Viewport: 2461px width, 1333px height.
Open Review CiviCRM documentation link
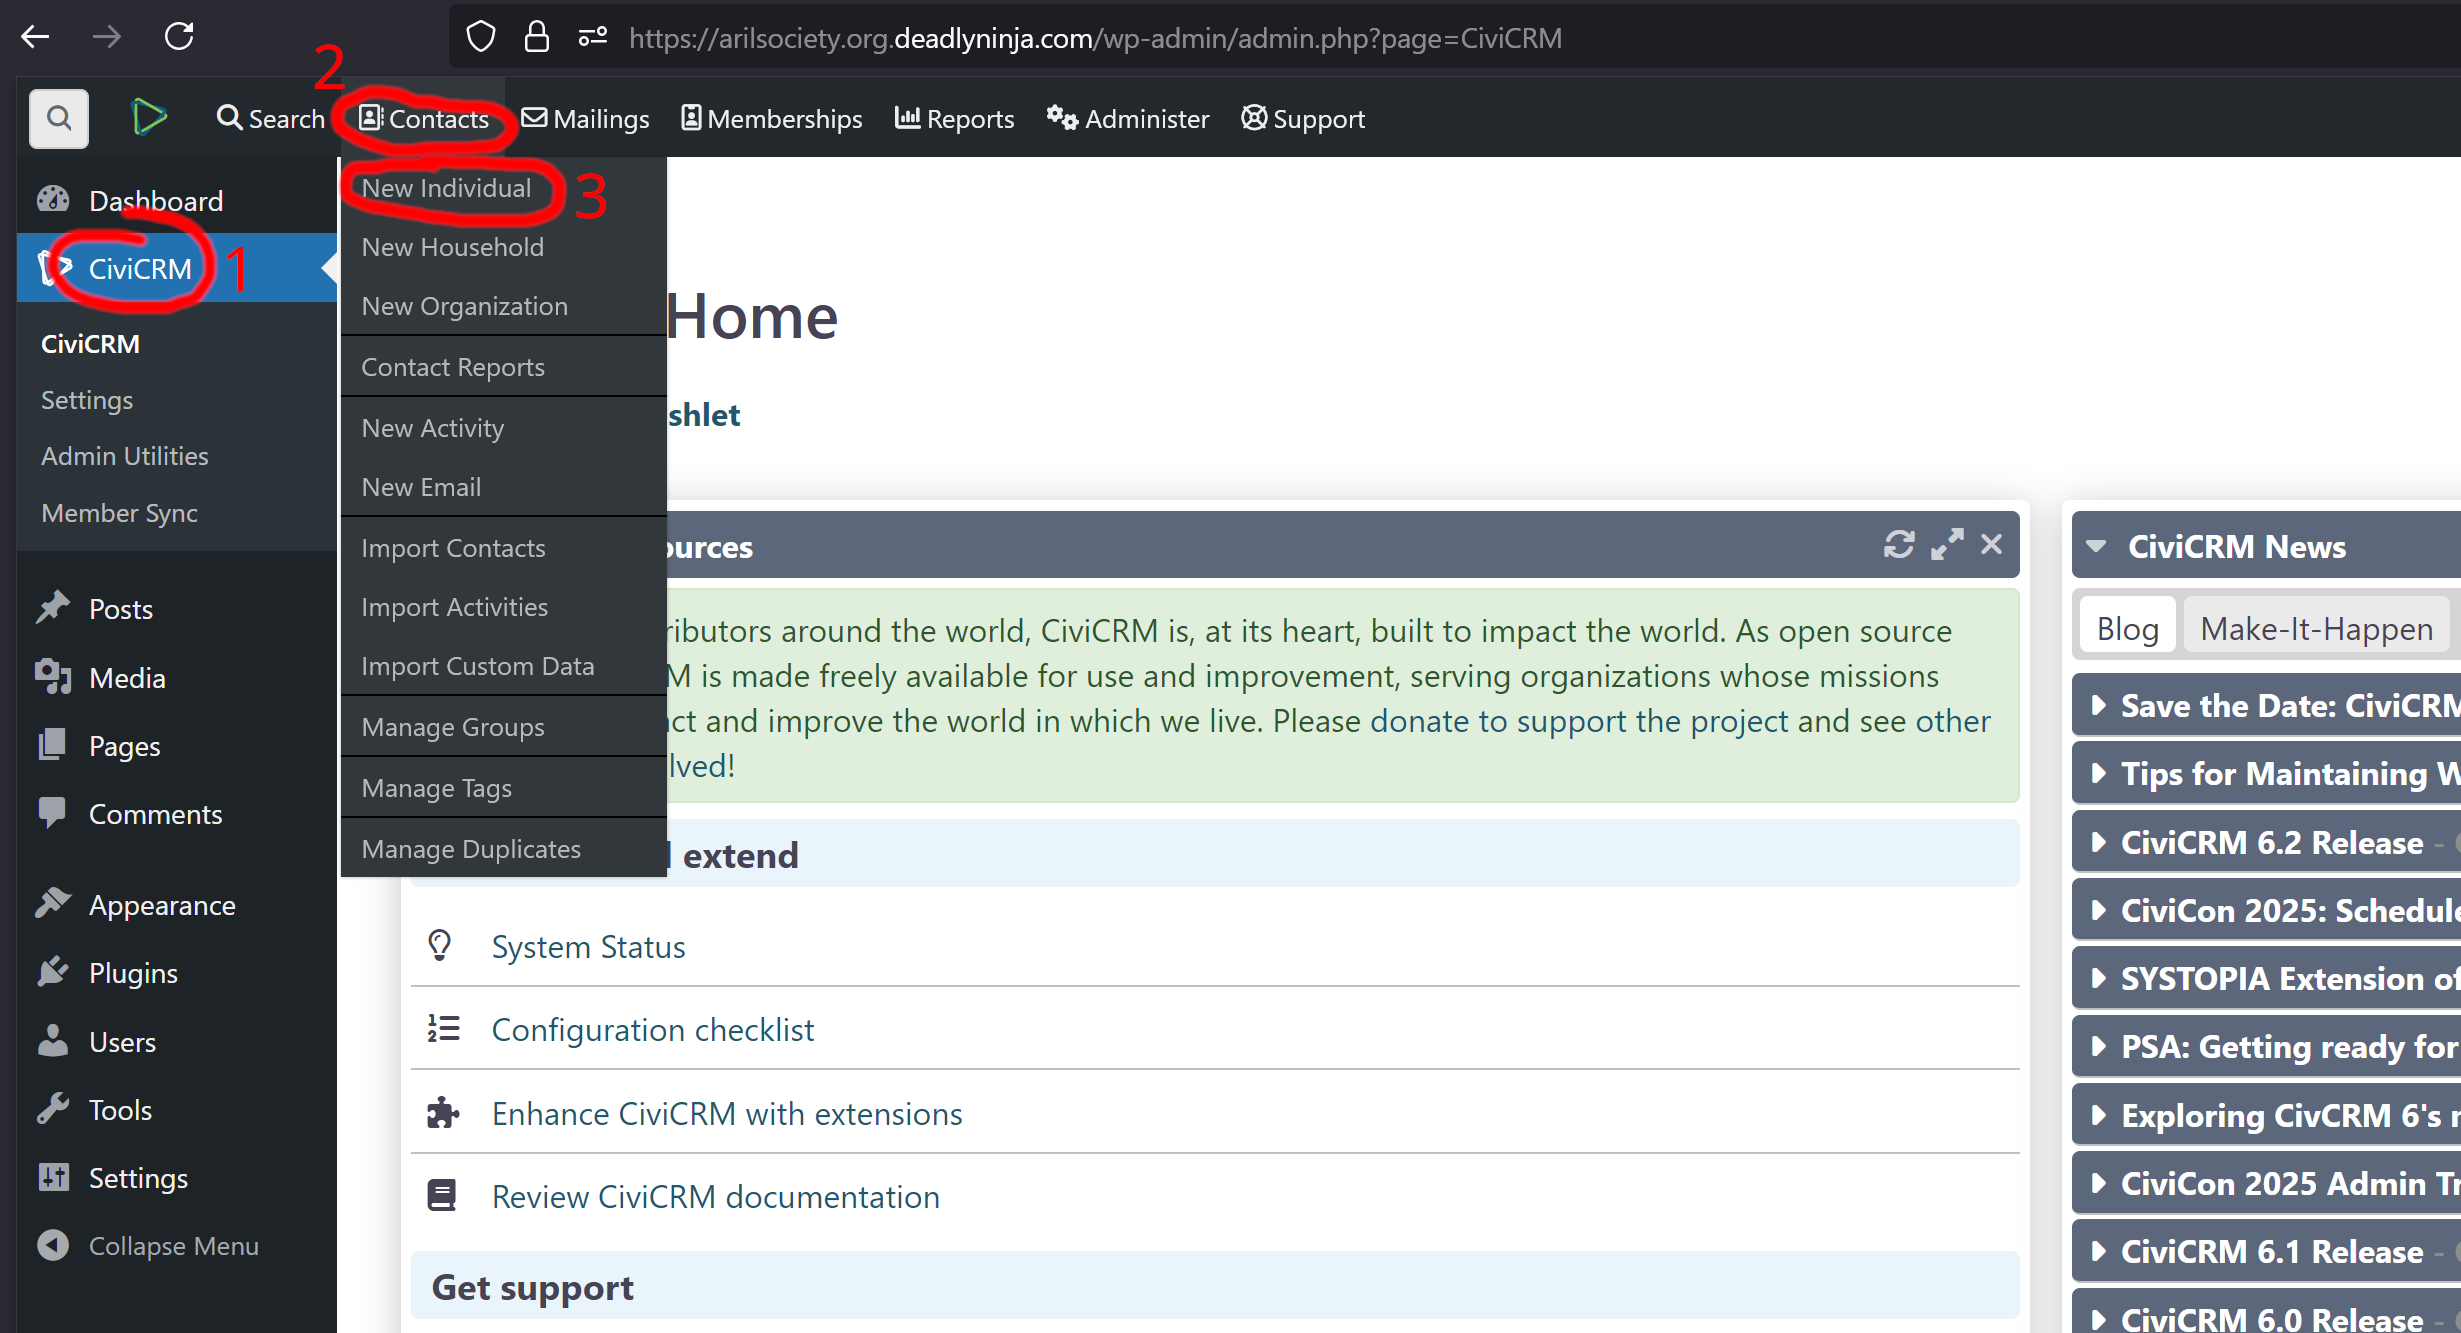click(715, 1197)
